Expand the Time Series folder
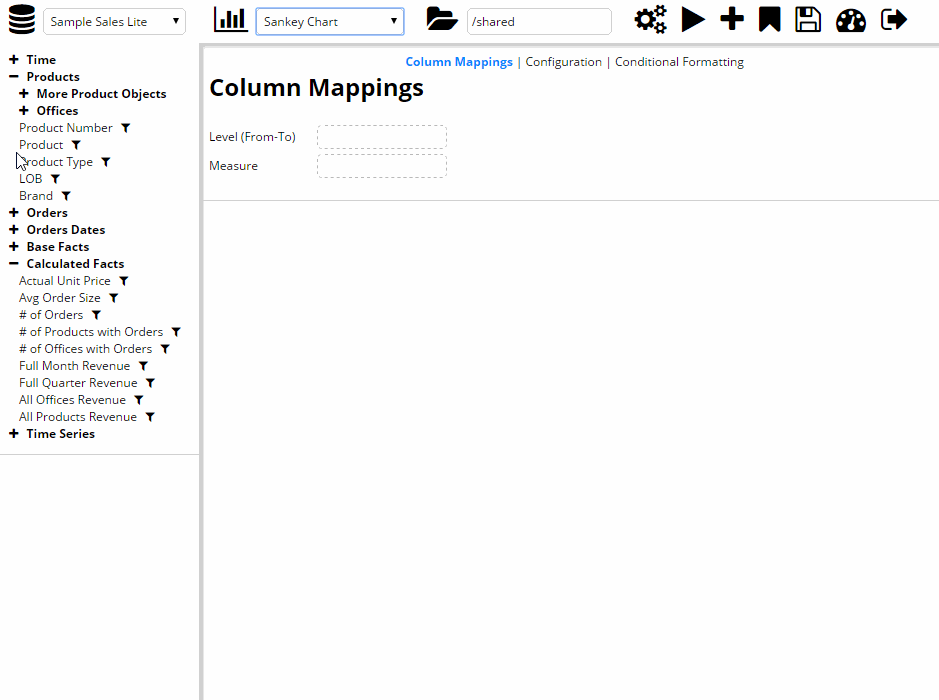The image size is (939, 700). click(x=14, y=434)
